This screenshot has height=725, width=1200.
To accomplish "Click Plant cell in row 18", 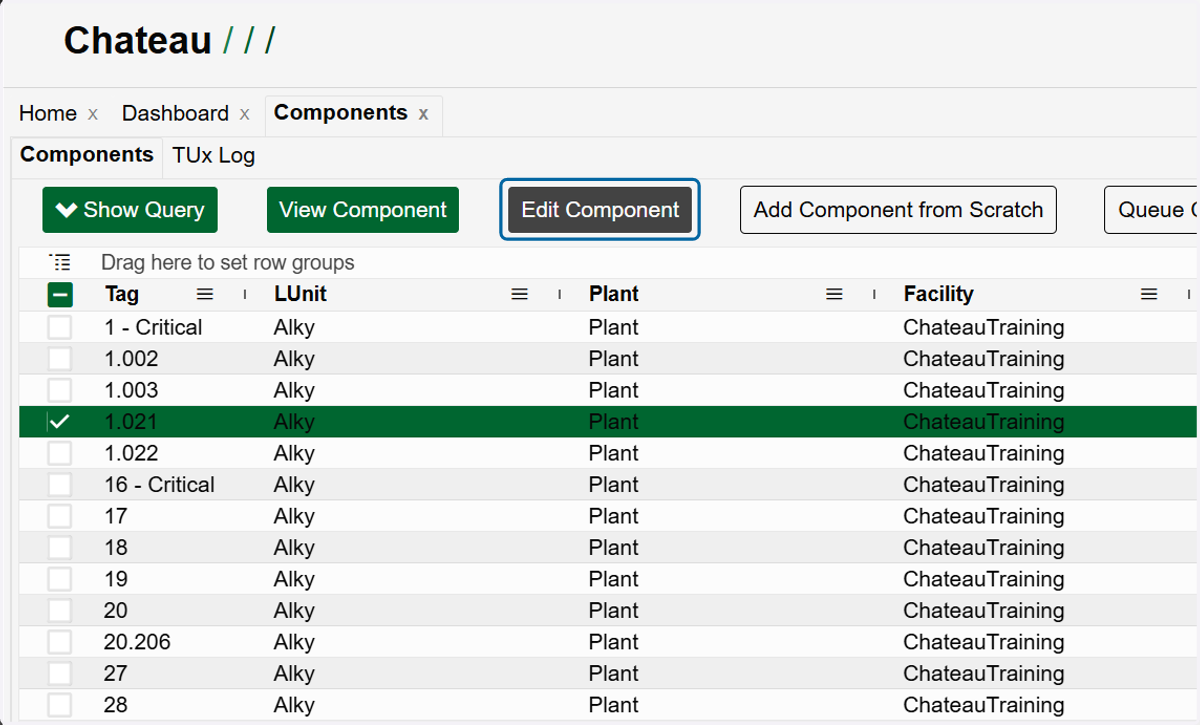I will [x=613, y=548].
